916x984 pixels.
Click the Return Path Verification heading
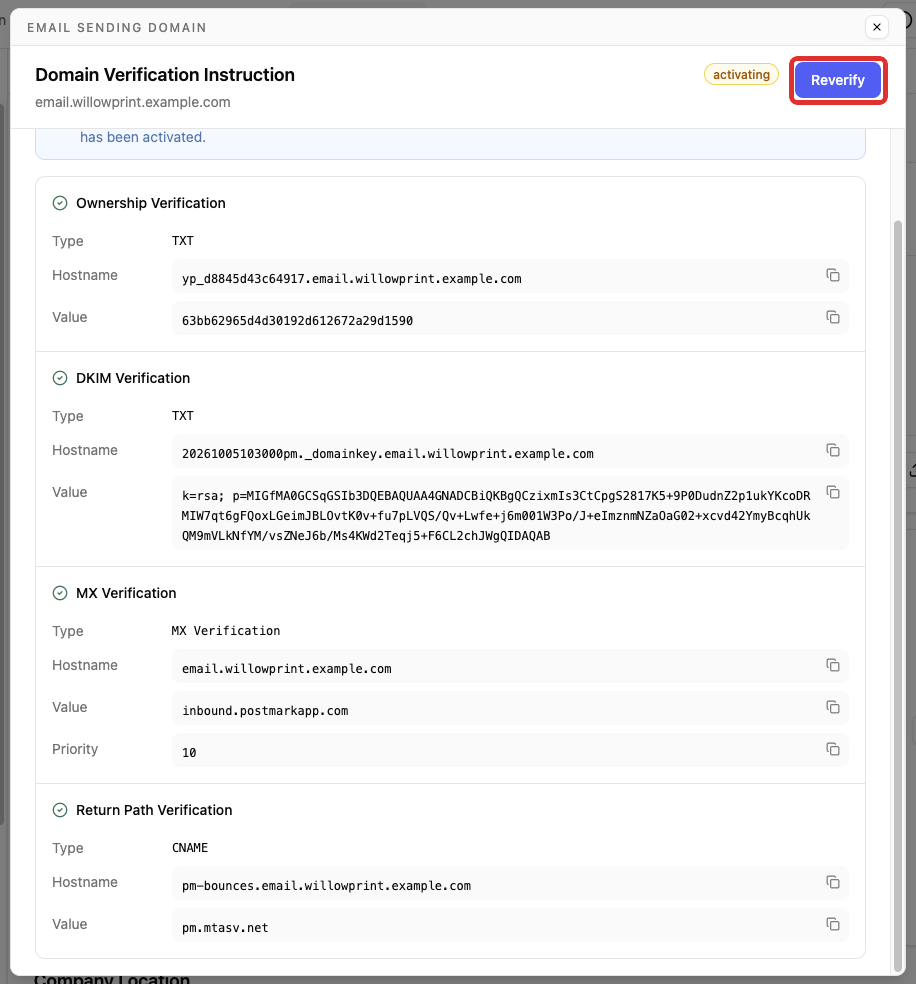pyautogui.click(x=154, y=810)
